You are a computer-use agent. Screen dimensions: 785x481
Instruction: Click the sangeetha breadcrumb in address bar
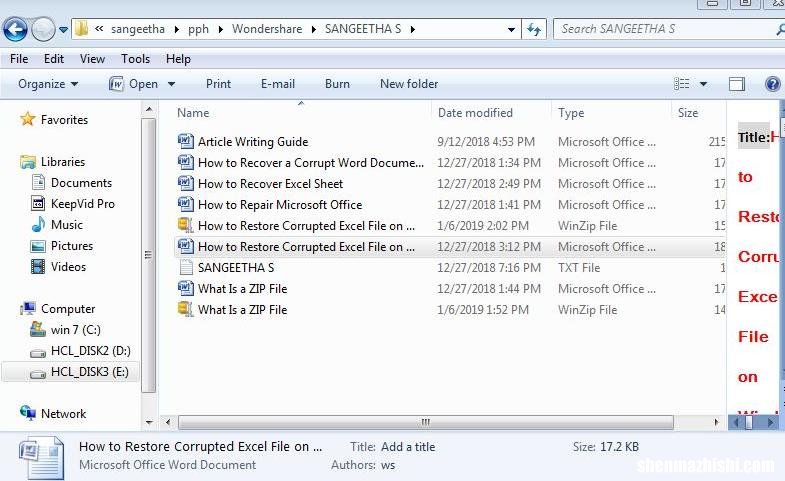138,30
